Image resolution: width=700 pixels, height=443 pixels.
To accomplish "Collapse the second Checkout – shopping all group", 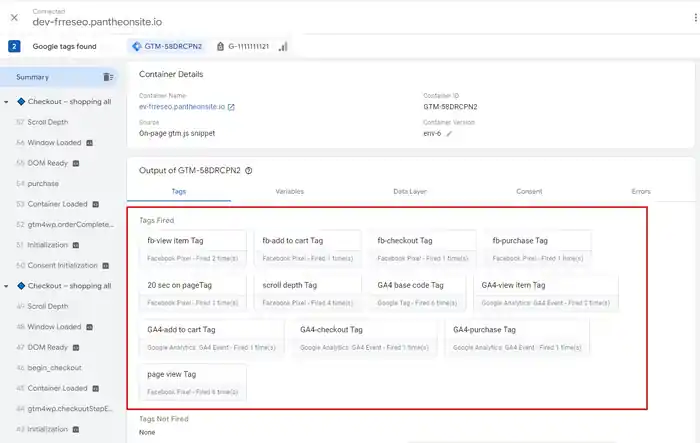I will click(6, 286).
